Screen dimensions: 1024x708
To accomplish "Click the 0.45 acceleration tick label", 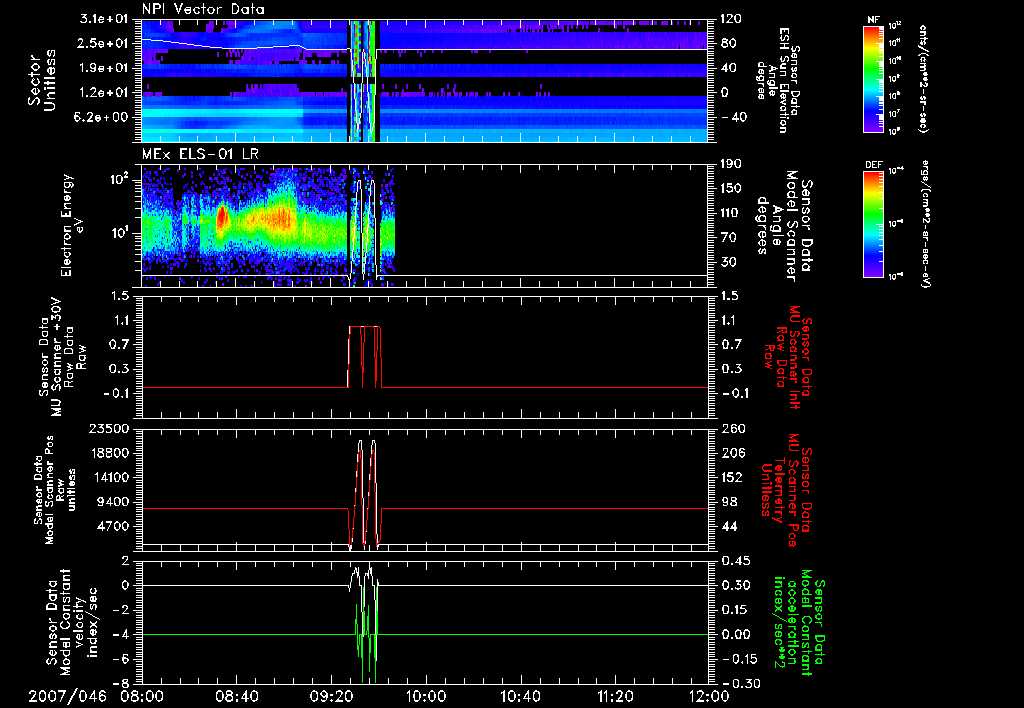I will (735, 560).
